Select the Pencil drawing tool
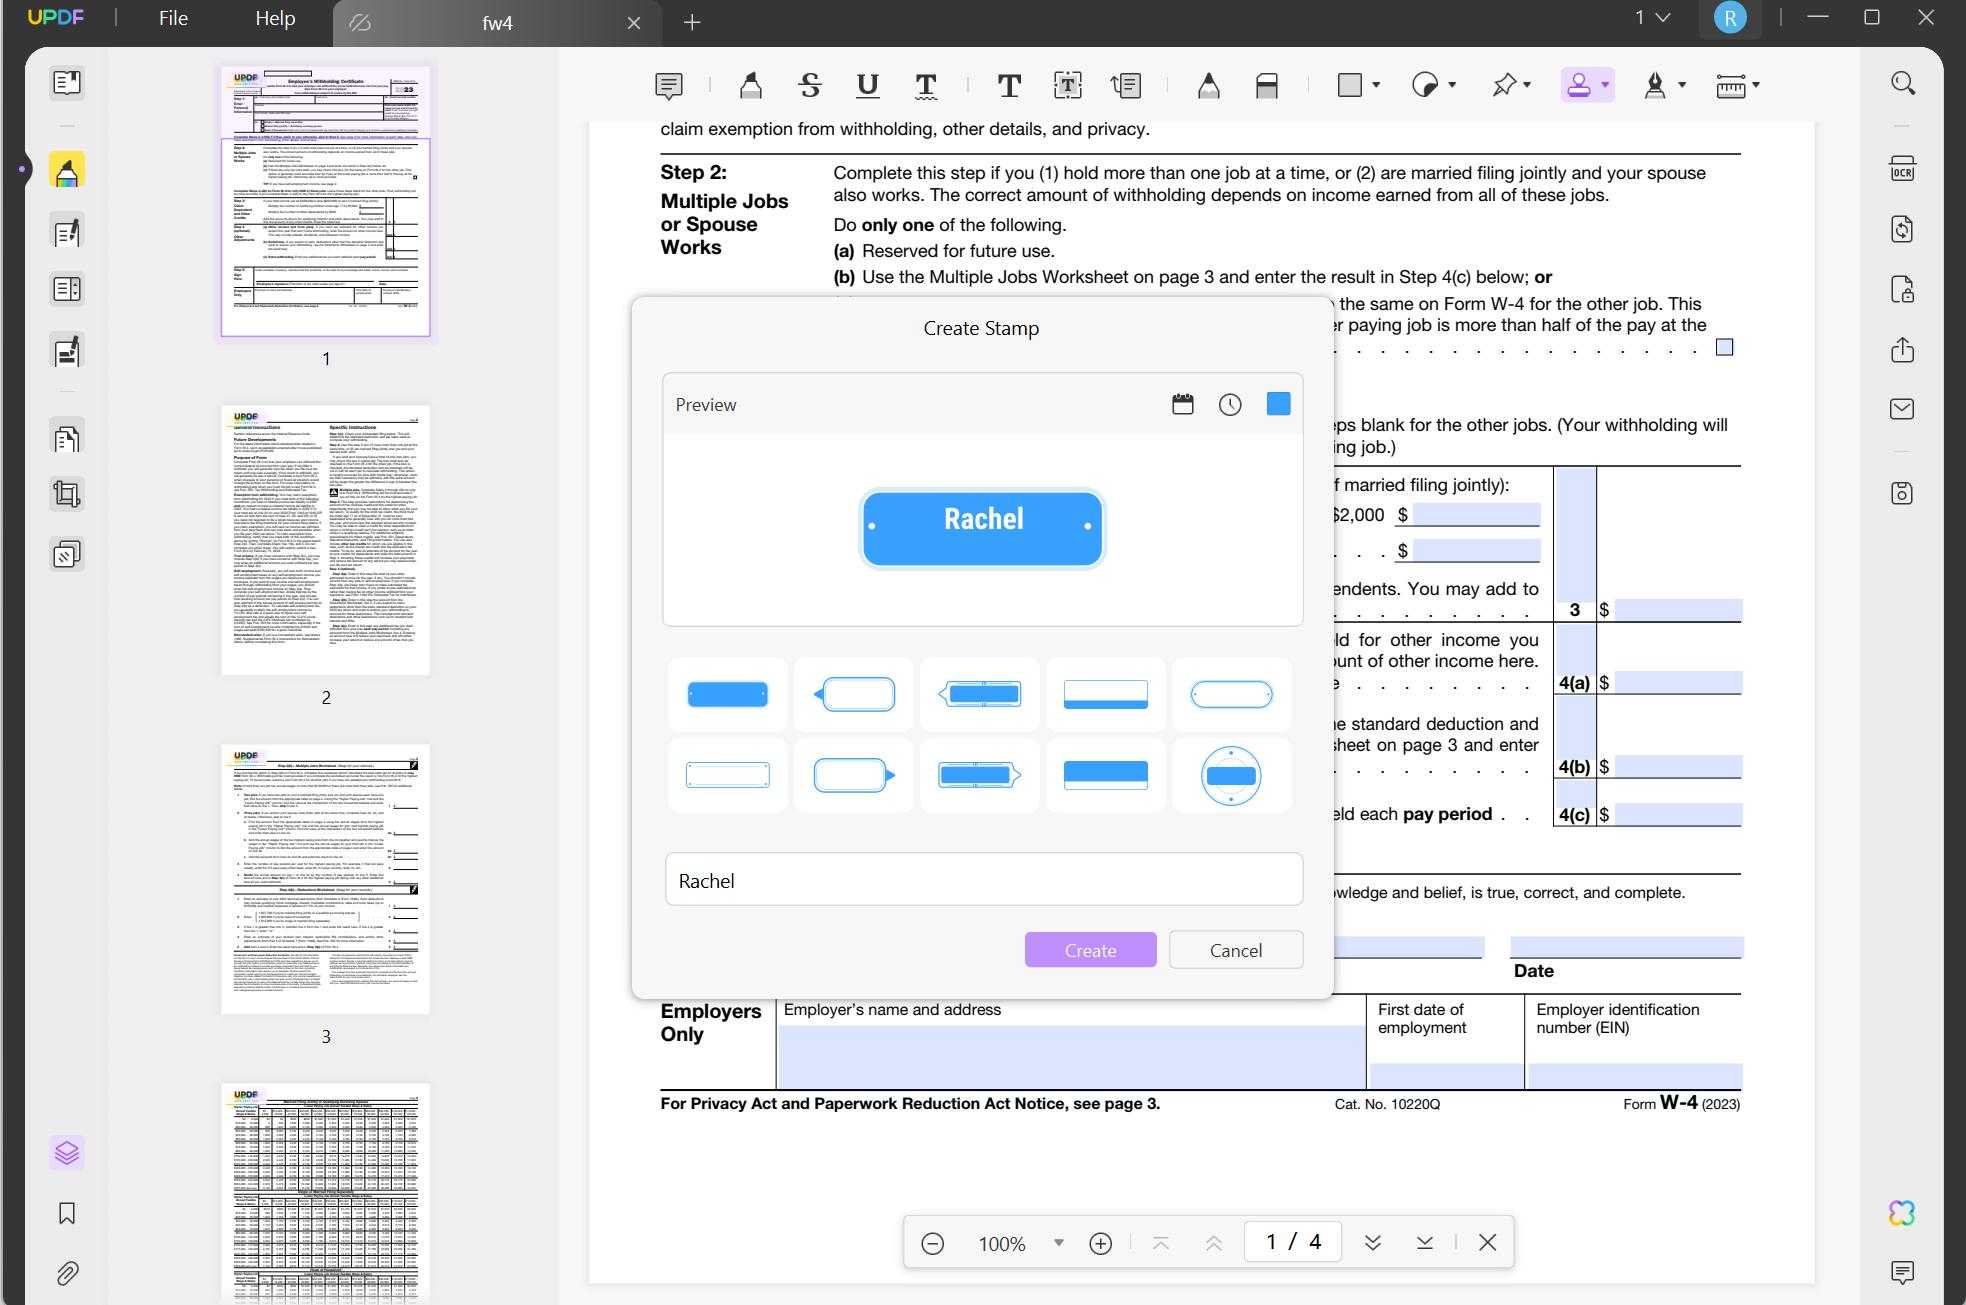The image size is (1966, 1305). [1209, 86]
